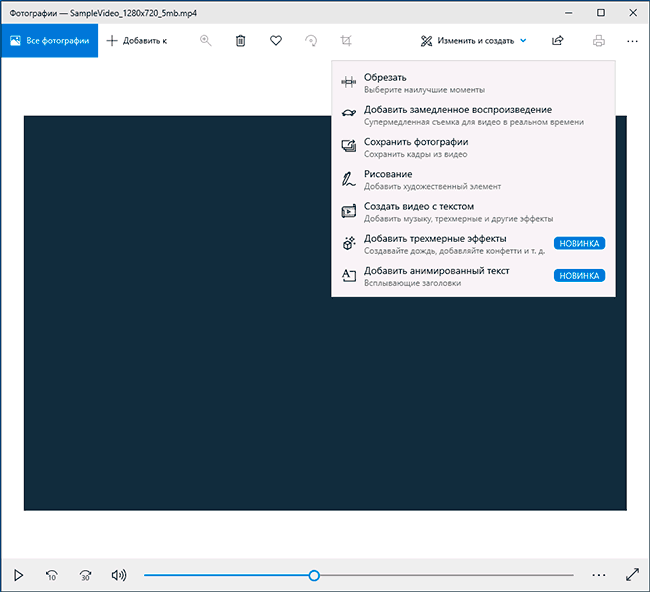The width and height of the screenshot is (650, 592).
Task: Choose 'Добавить трехмерные эффекты' entry
Action: coord(473,244)
